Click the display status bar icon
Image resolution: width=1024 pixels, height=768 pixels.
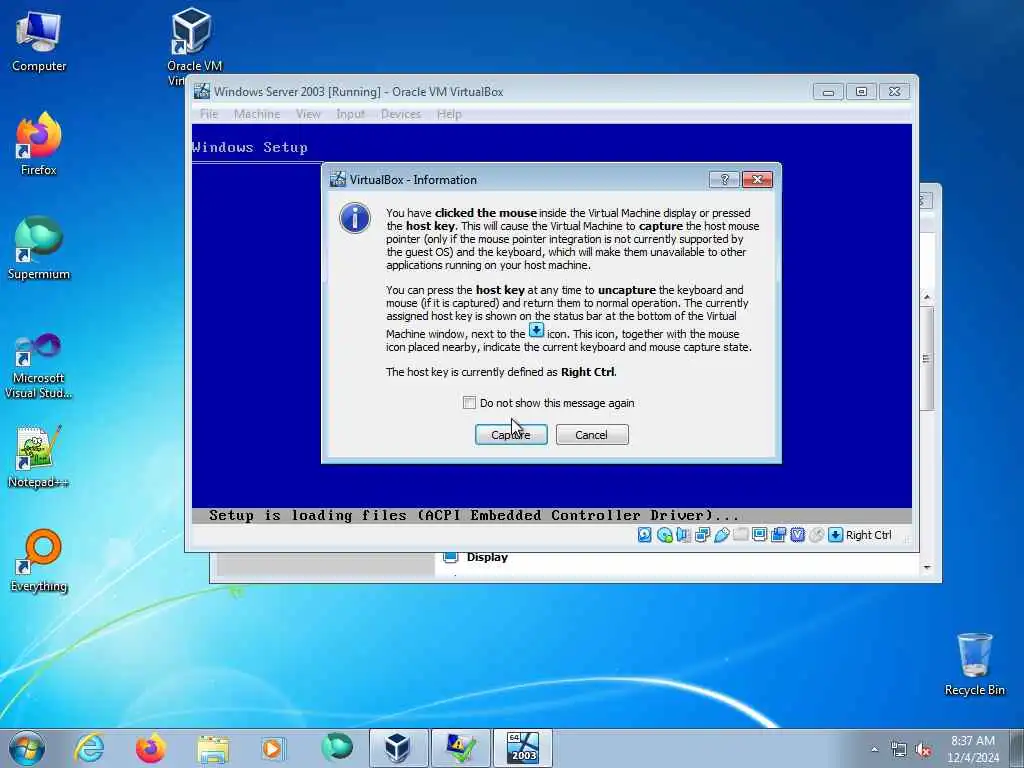(760, 535)
